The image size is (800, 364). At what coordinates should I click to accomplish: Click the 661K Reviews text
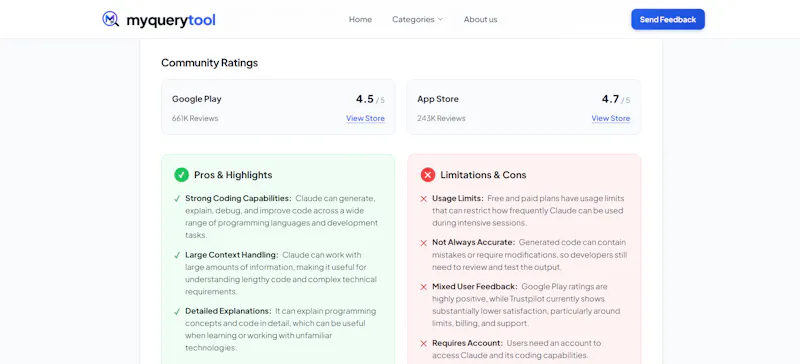pos(195,118)
